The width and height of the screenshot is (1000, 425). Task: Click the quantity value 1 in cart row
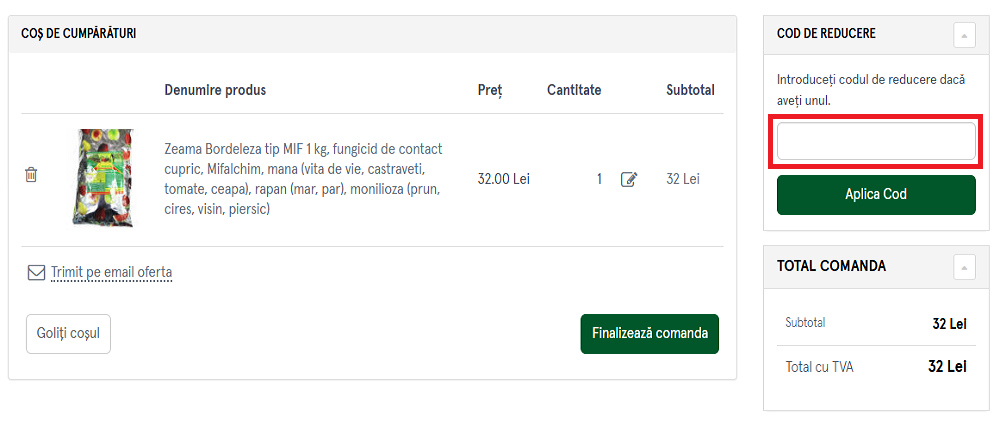tap(599, 179)
